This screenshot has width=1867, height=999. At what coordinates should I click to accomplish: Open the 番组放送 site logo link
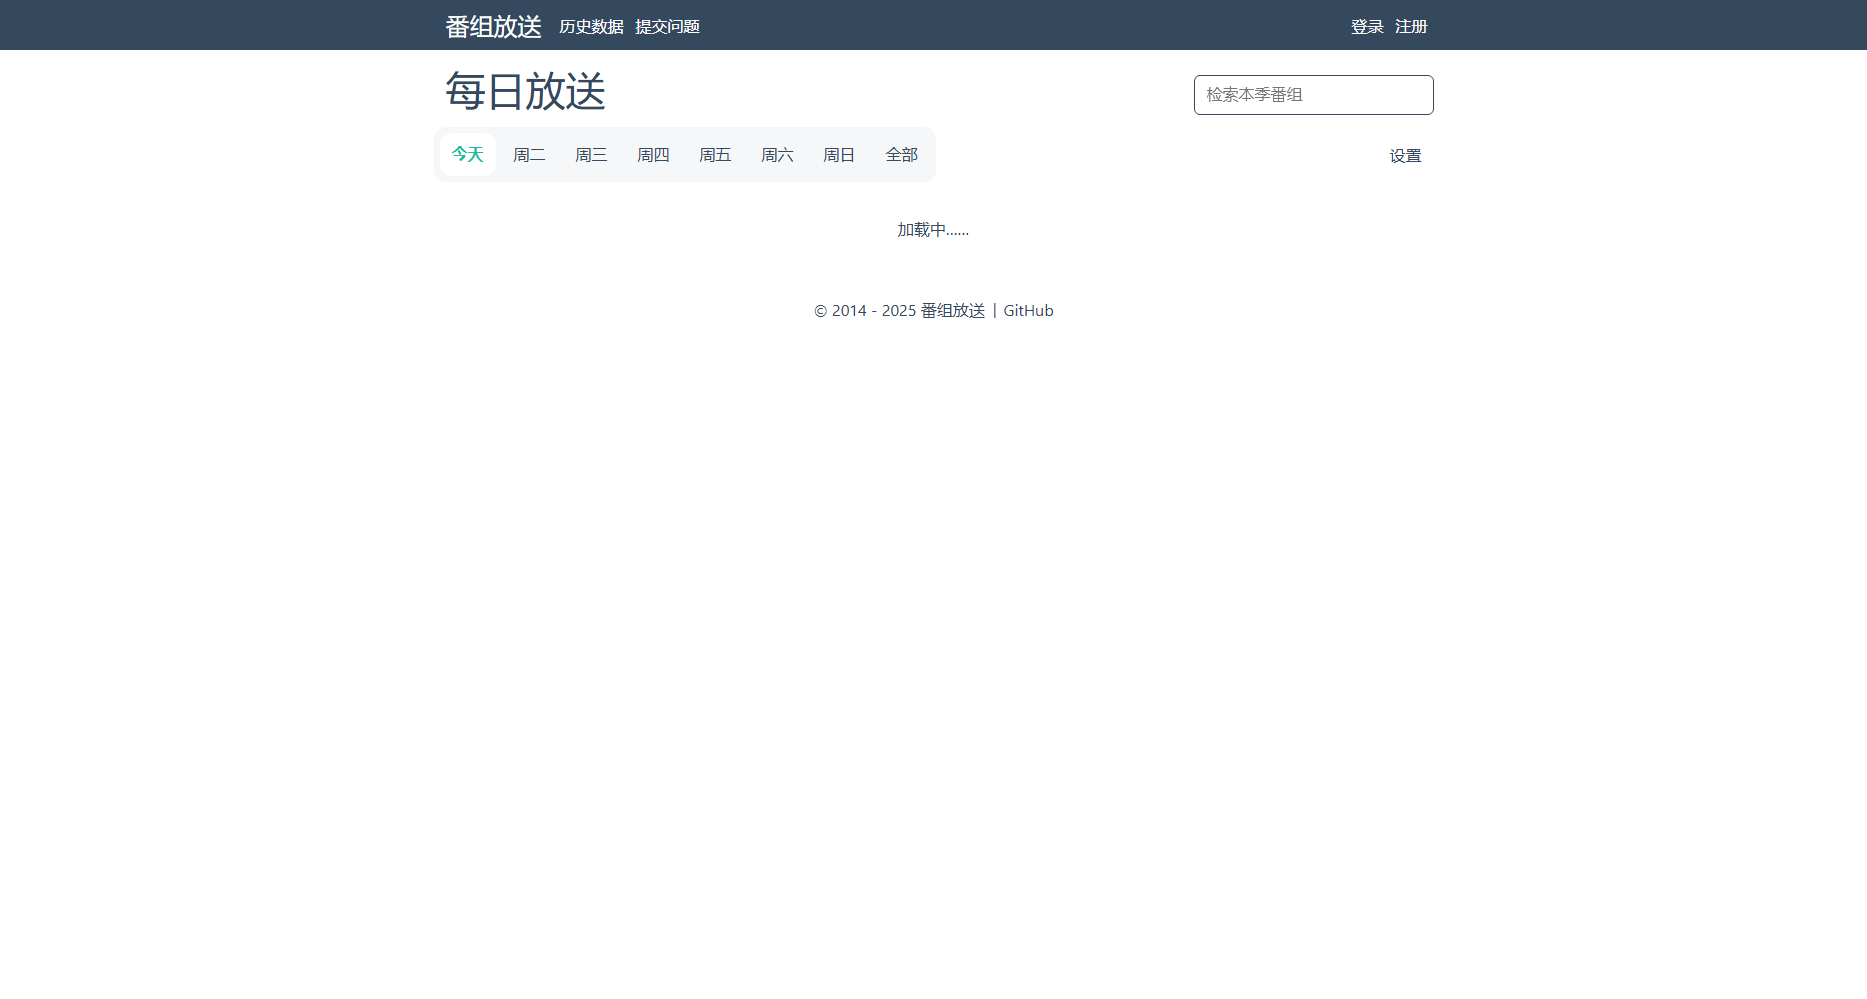(493, 27)
